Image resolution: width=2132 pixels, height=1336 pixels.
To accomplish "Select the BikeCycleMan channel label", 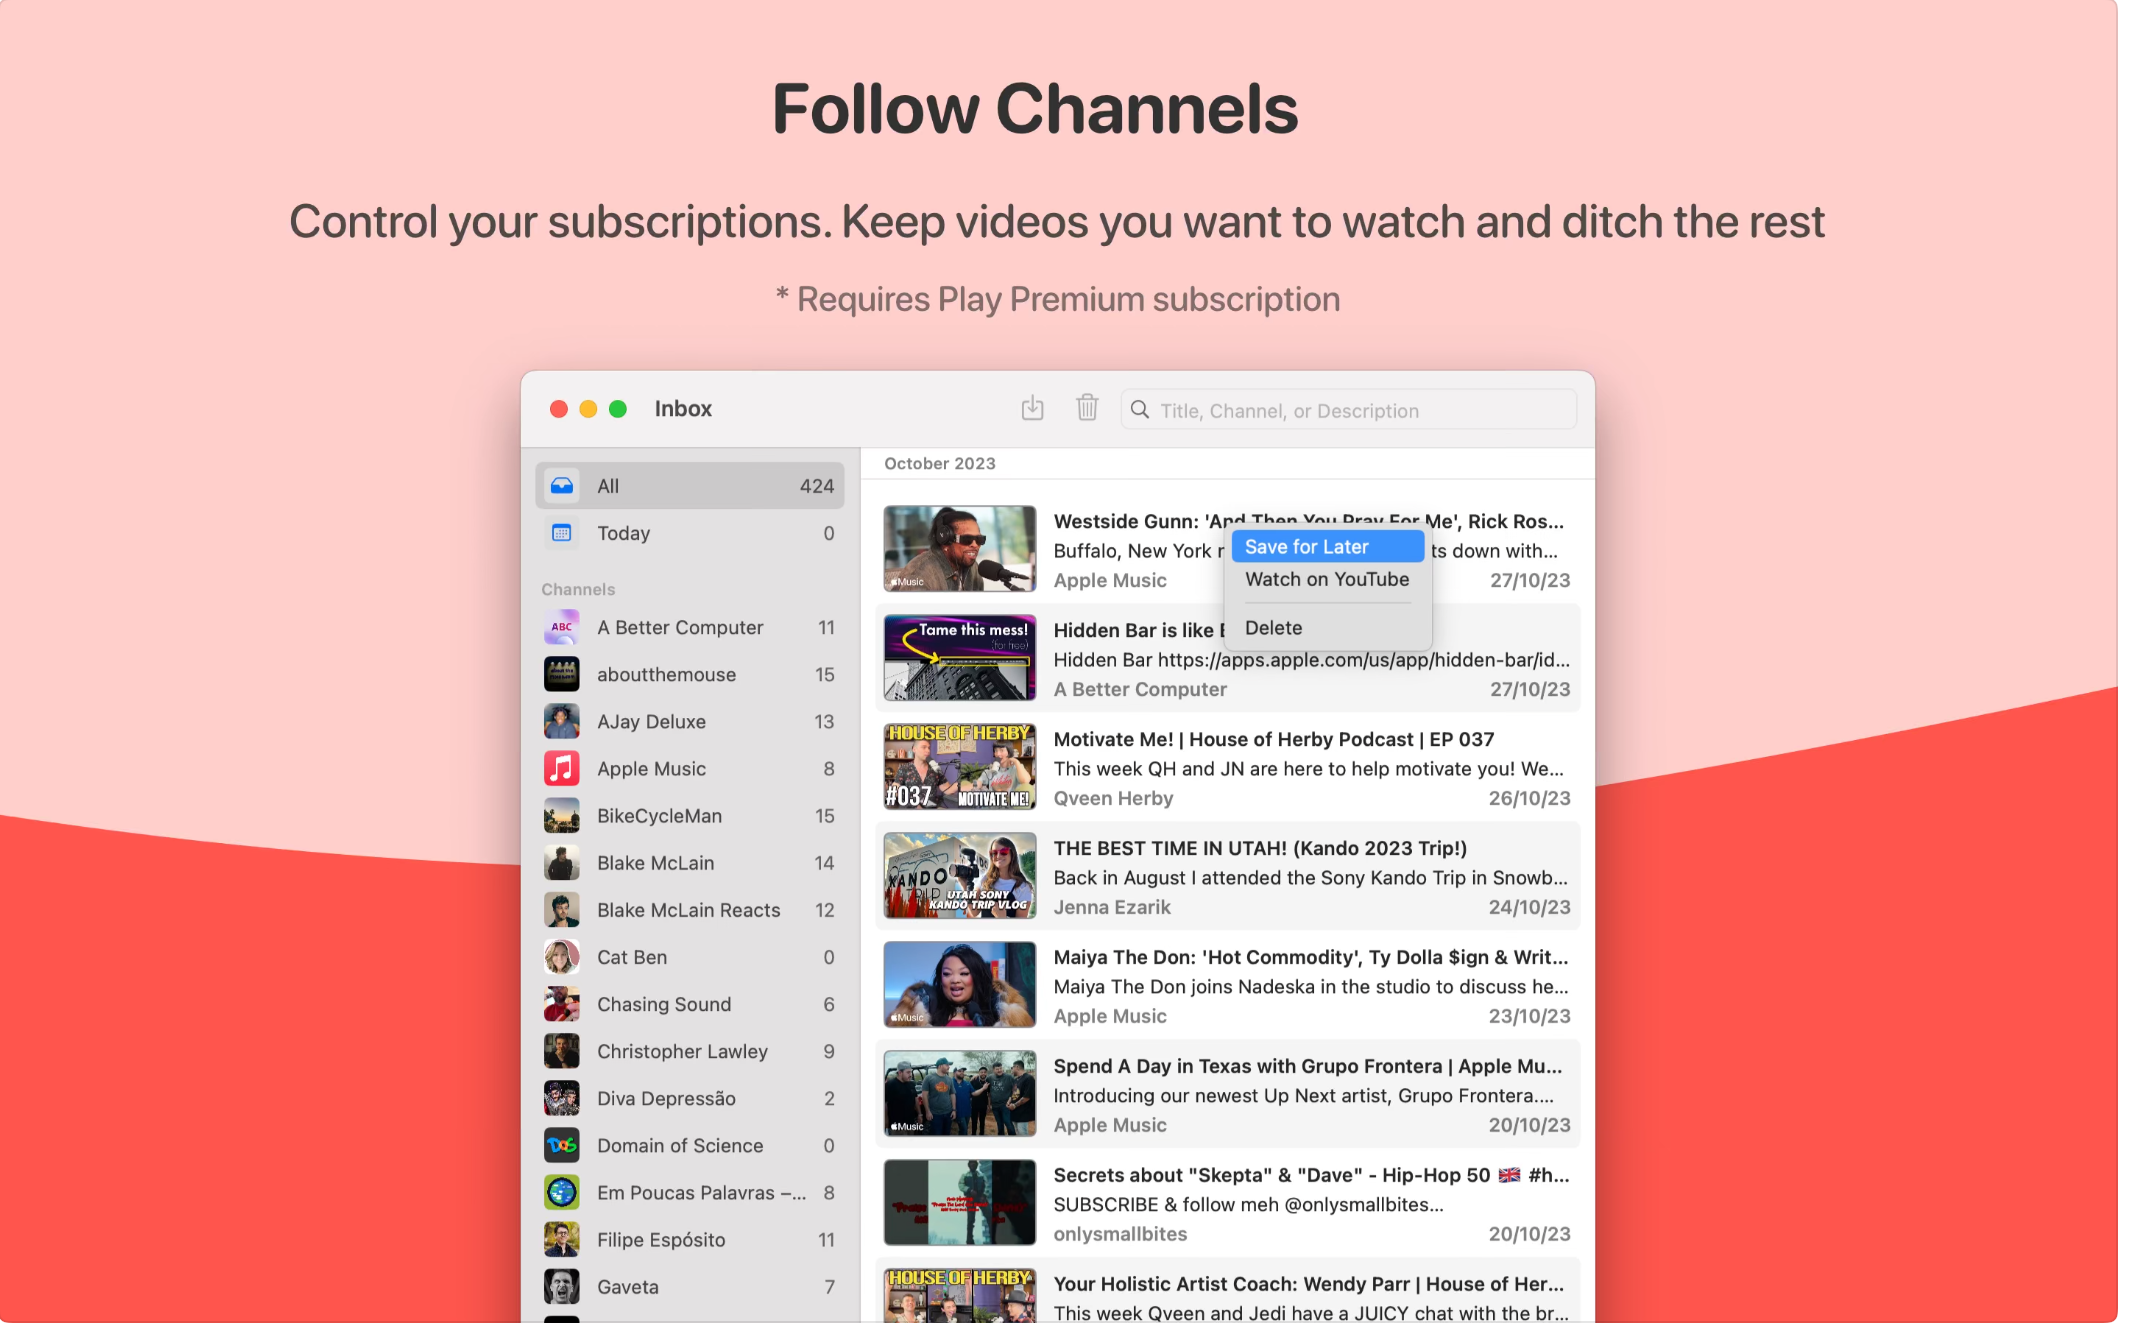I will click(x=660, y=816).
